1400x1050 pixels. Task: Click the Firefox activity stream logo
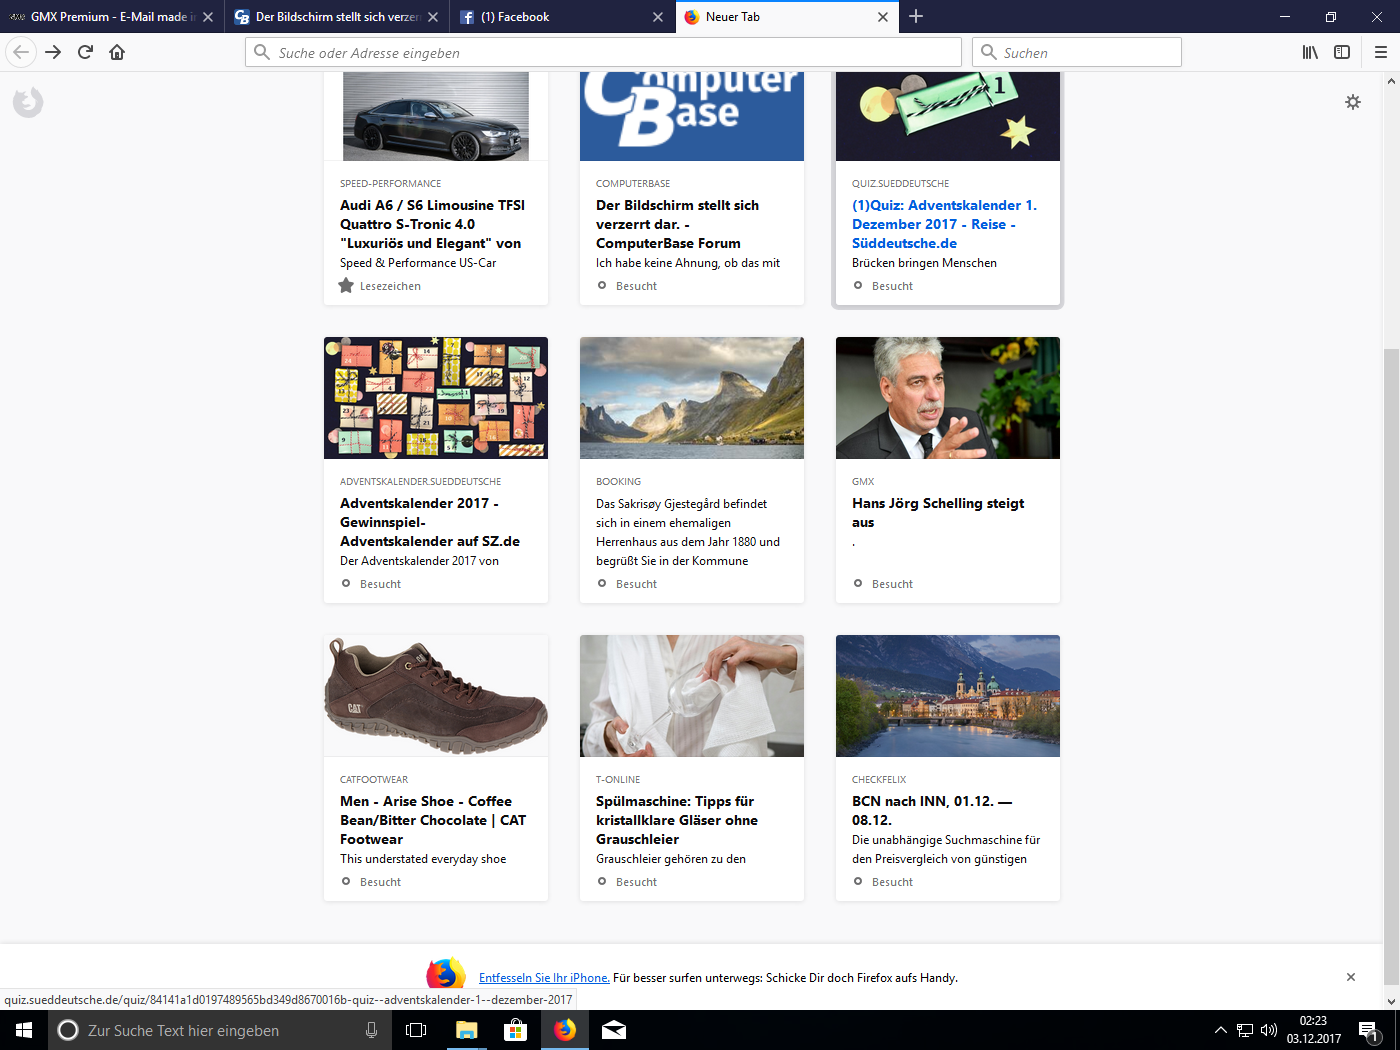[28, 102]
